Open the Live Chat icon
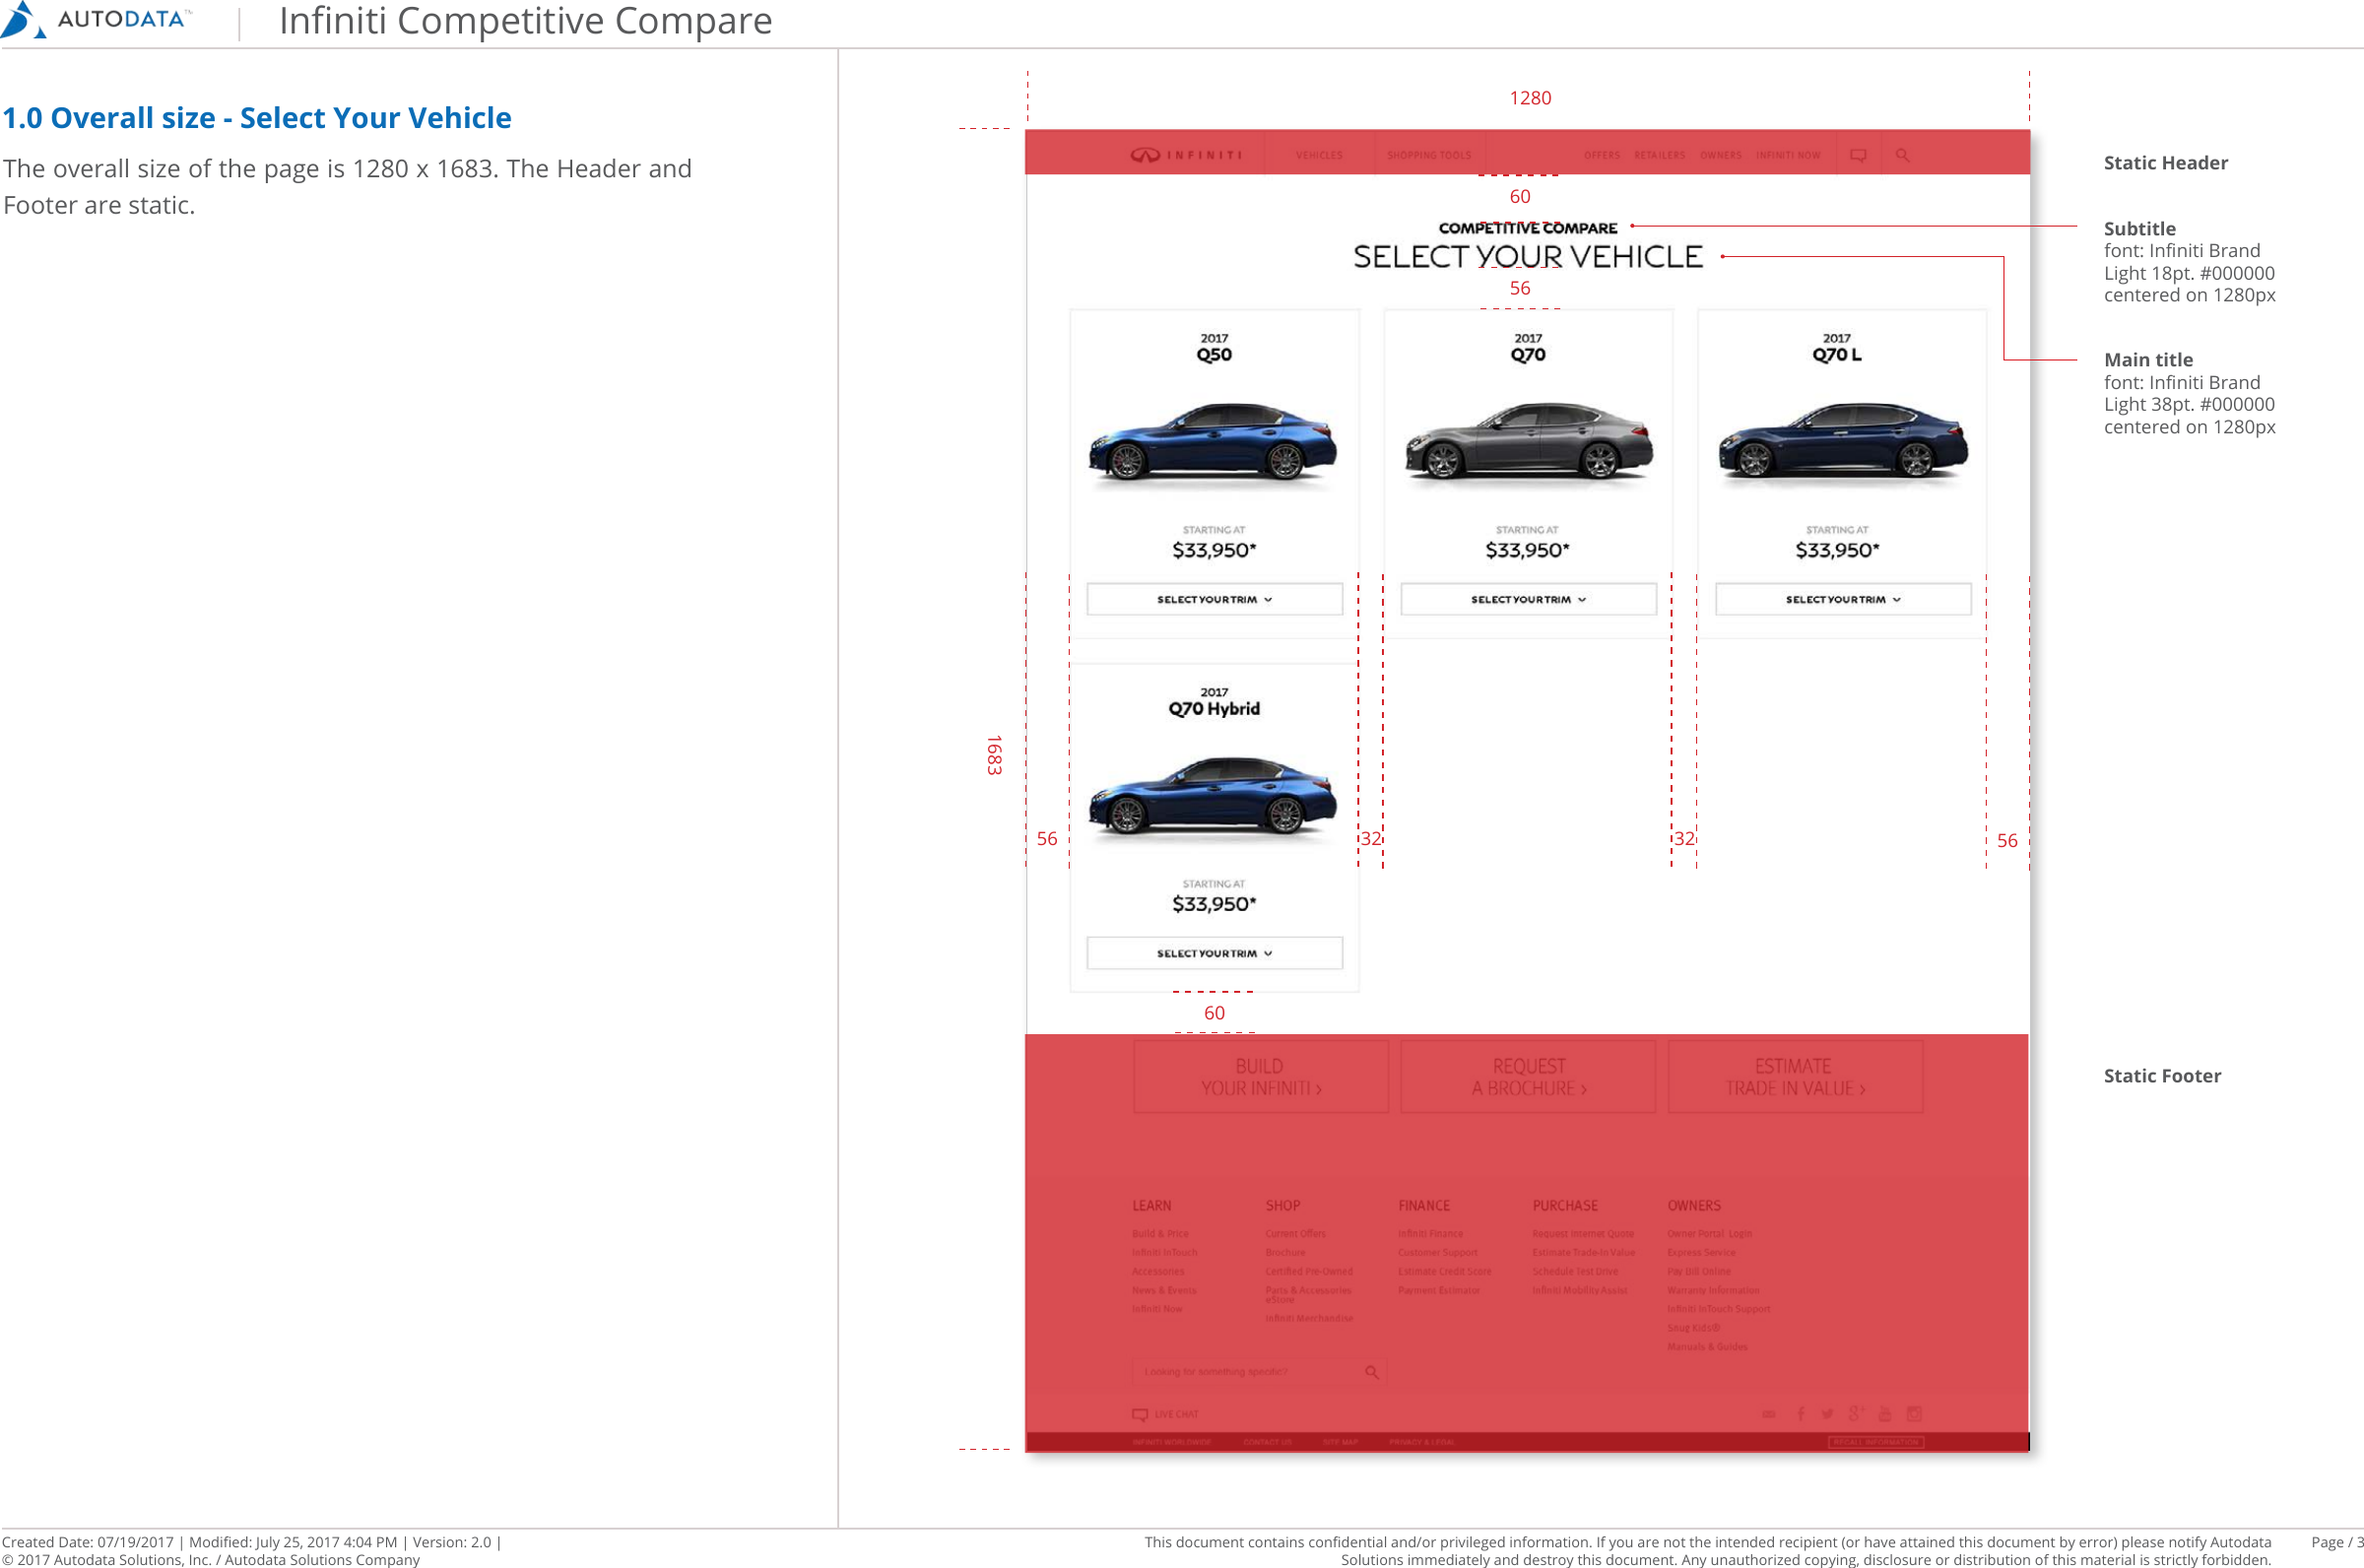The image size is (2364, 1568). coord(1140,1414)
